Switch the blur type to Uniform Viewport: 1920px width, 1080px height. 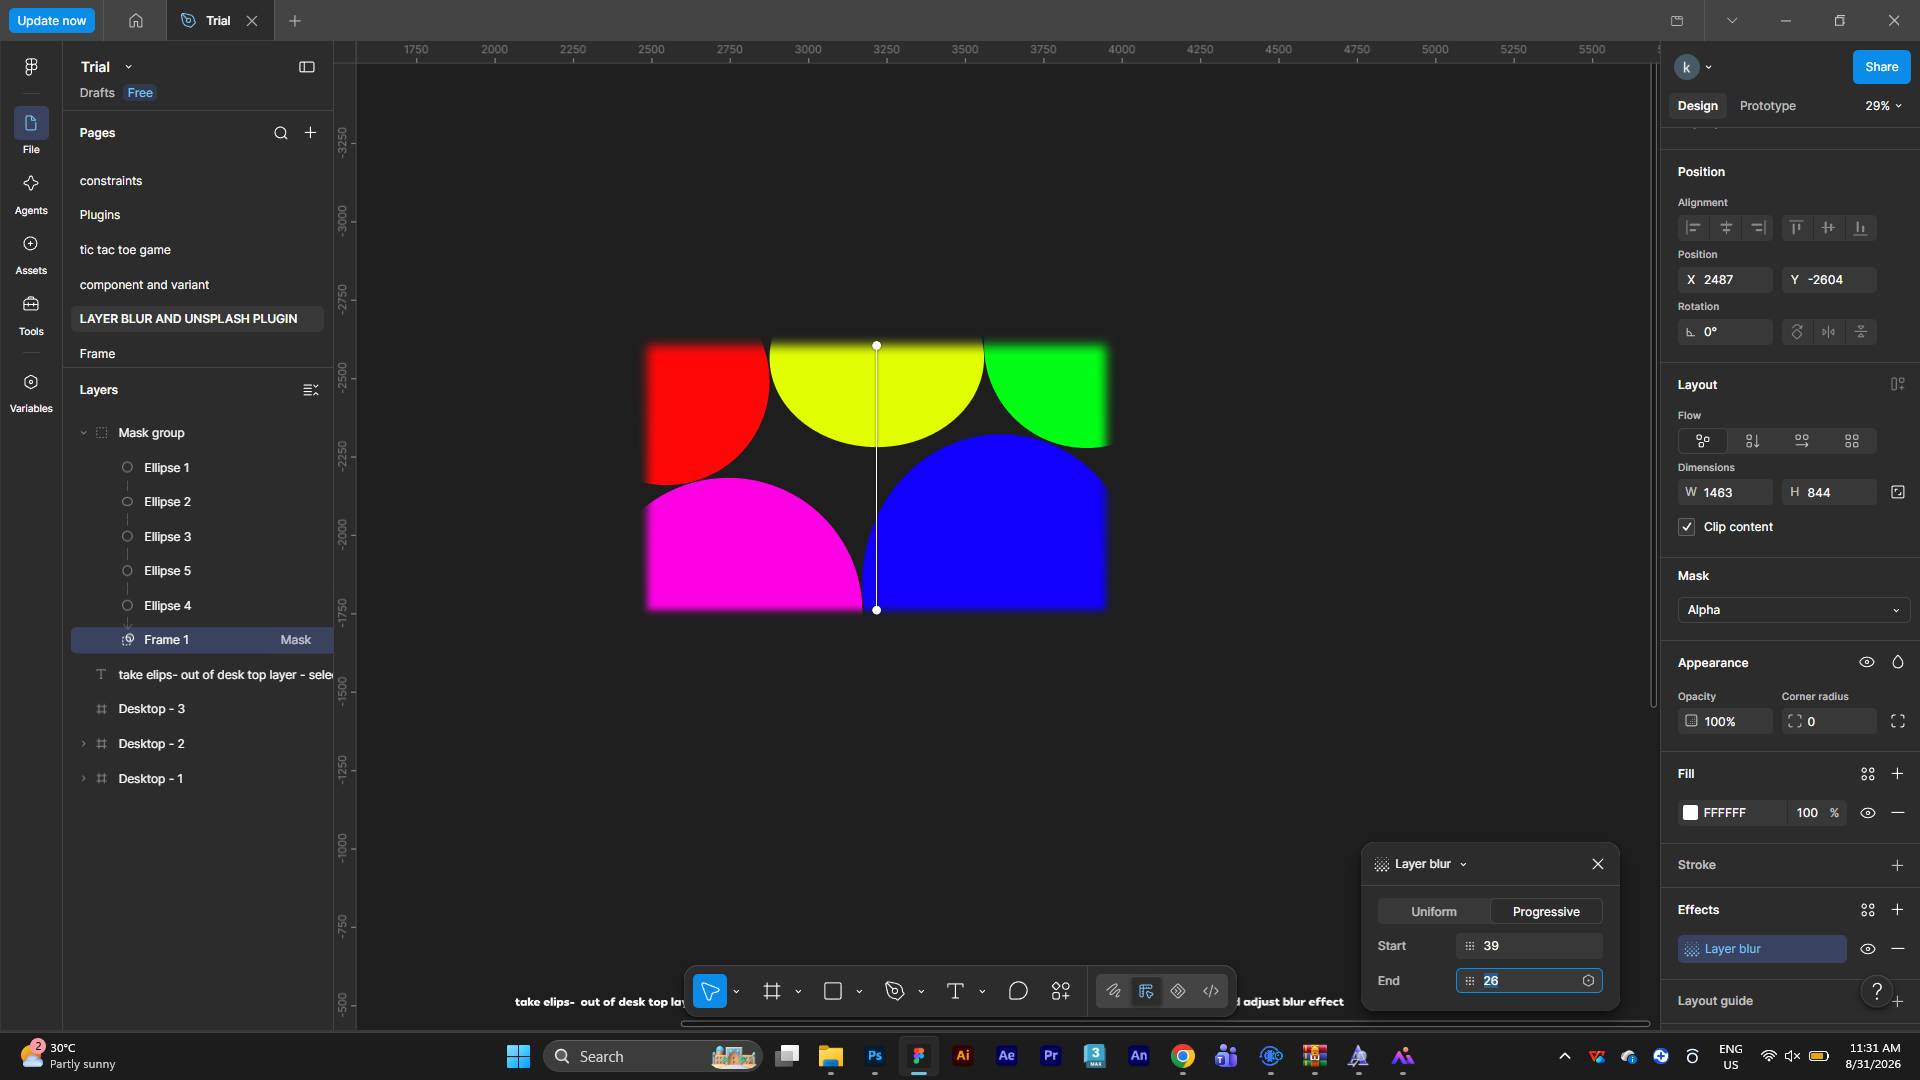click(1434, 912)
